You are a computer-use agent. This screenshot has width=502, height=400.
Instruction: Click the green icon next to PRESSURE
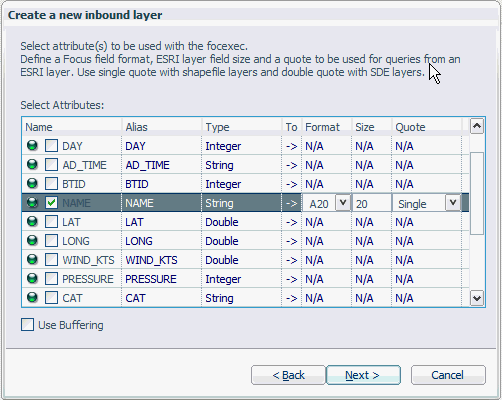32,279
